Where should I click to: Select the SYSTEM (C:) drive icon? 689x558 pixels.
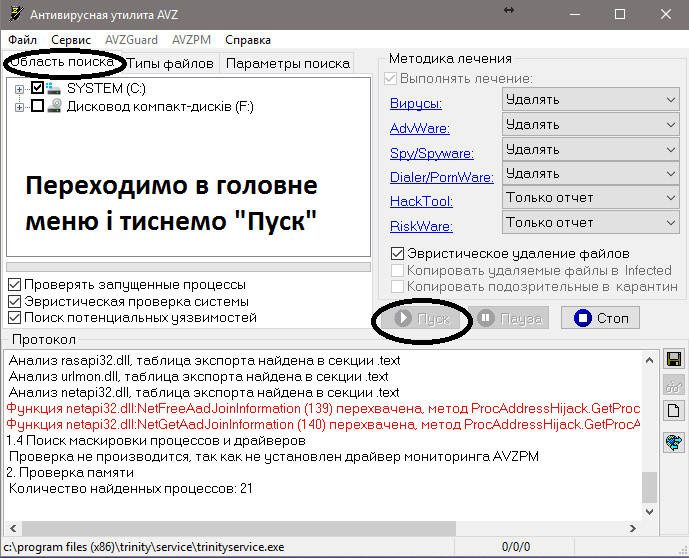(x=54, y=89)
